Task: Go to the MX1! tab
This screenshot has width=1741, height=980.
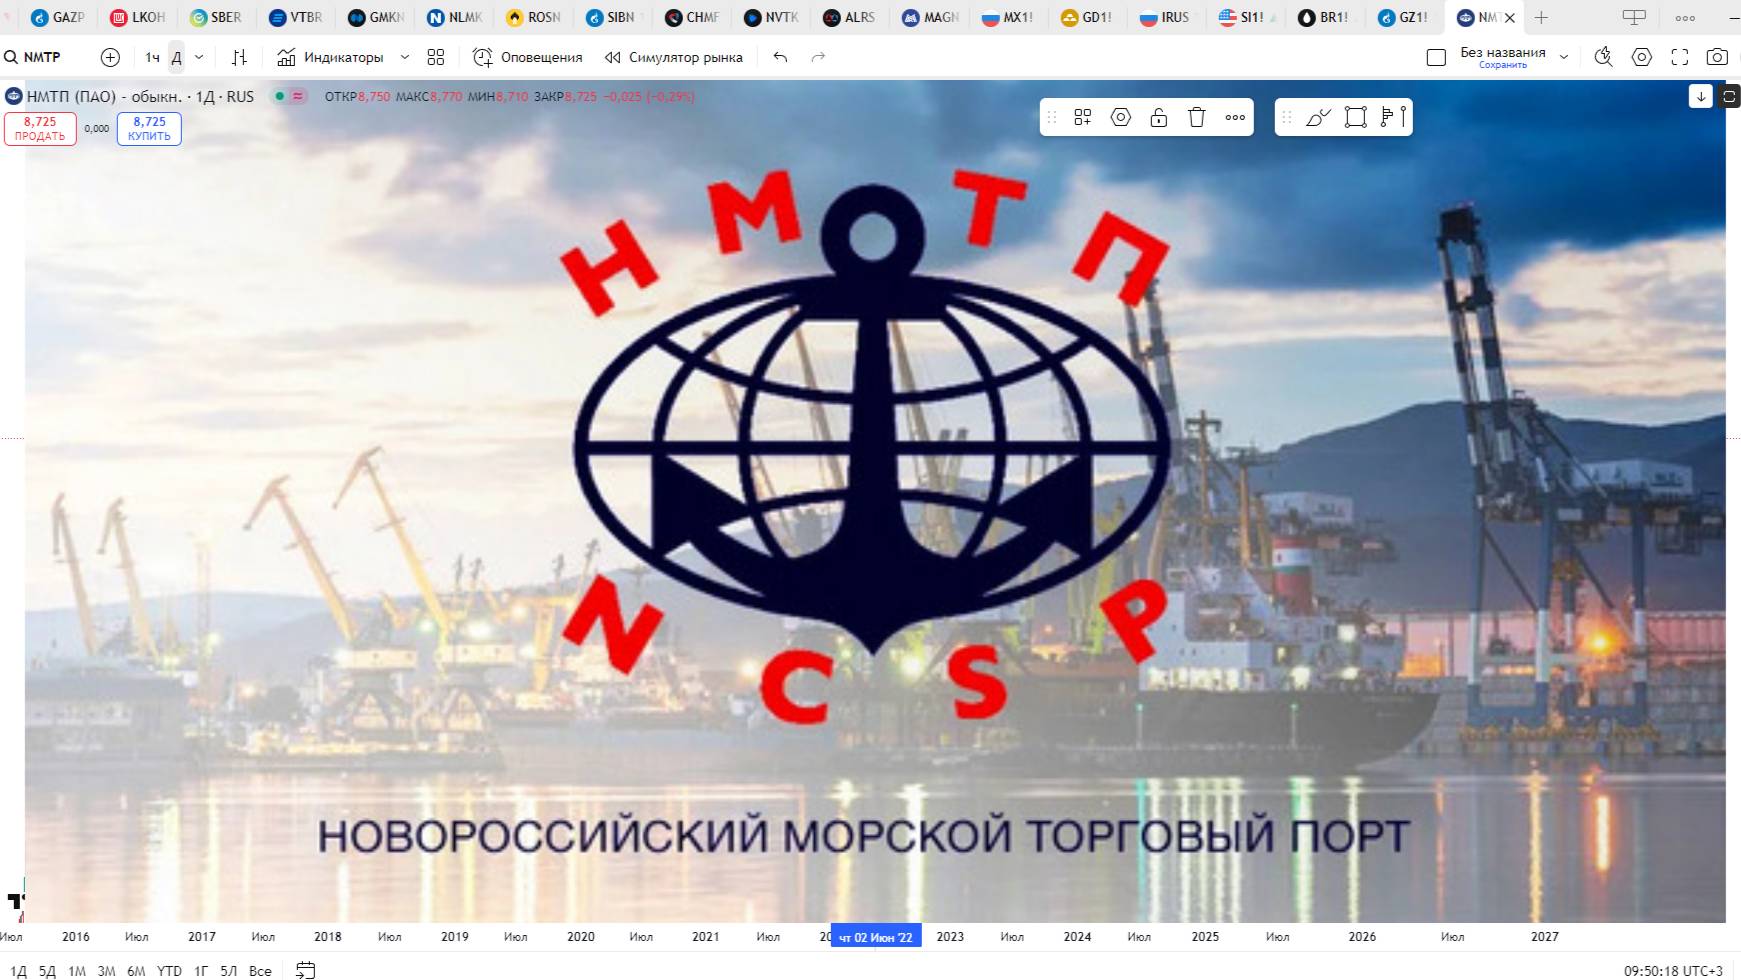Action: tap(1008, 17)
